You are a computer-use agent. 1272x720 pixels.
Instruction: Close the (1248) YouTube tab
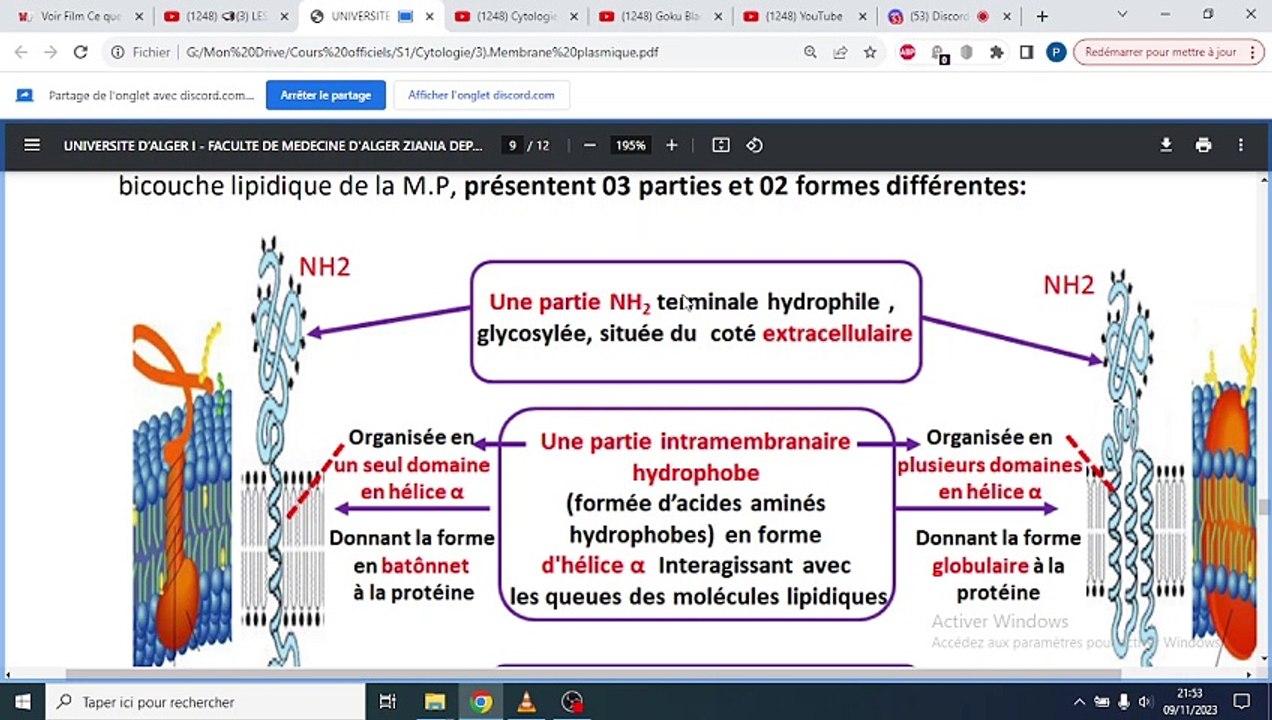(862, 16)
